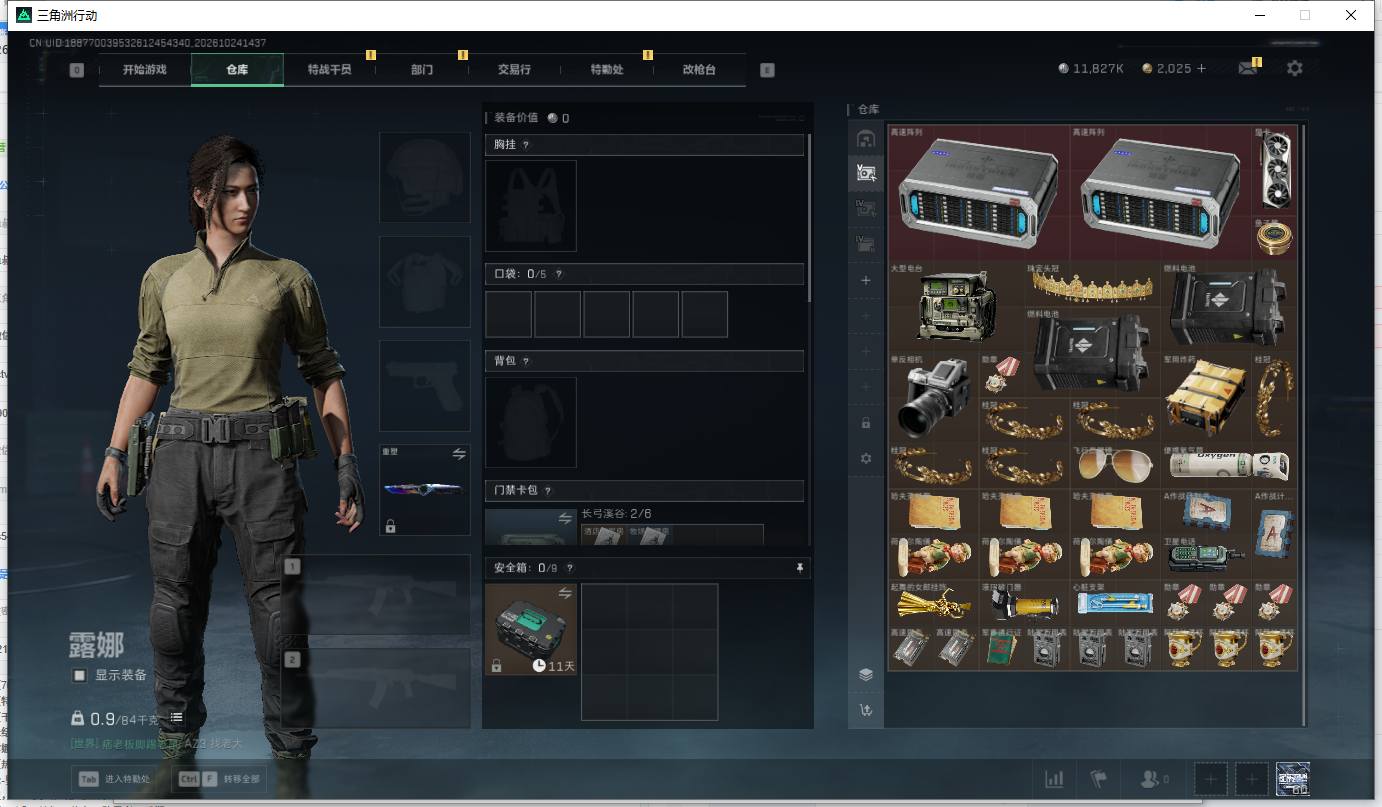Show help for 门禁卡包 section
This screenshot has width=1382, height=807.
pyautogui.click(x=548, y=491)
